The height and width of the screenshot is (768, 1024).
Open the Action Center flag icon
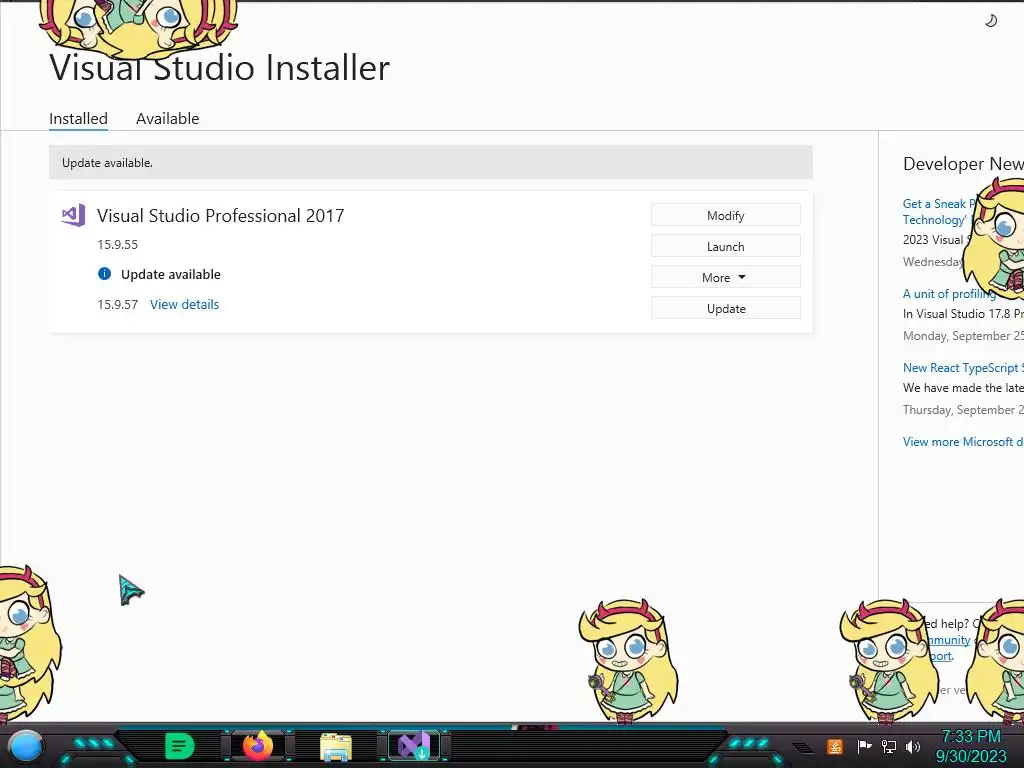click(x=864, y=746)
